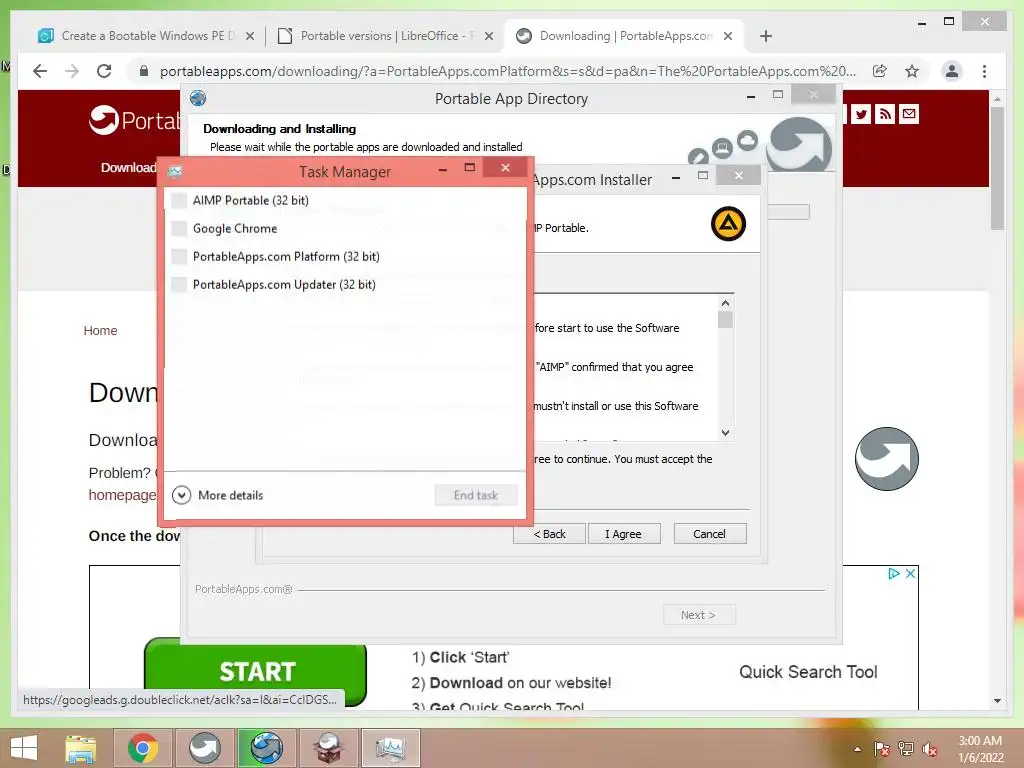Close the Task Manager window
This screenshot has height=768, width=1024.
pyautogui.click(x=505, y=168)
